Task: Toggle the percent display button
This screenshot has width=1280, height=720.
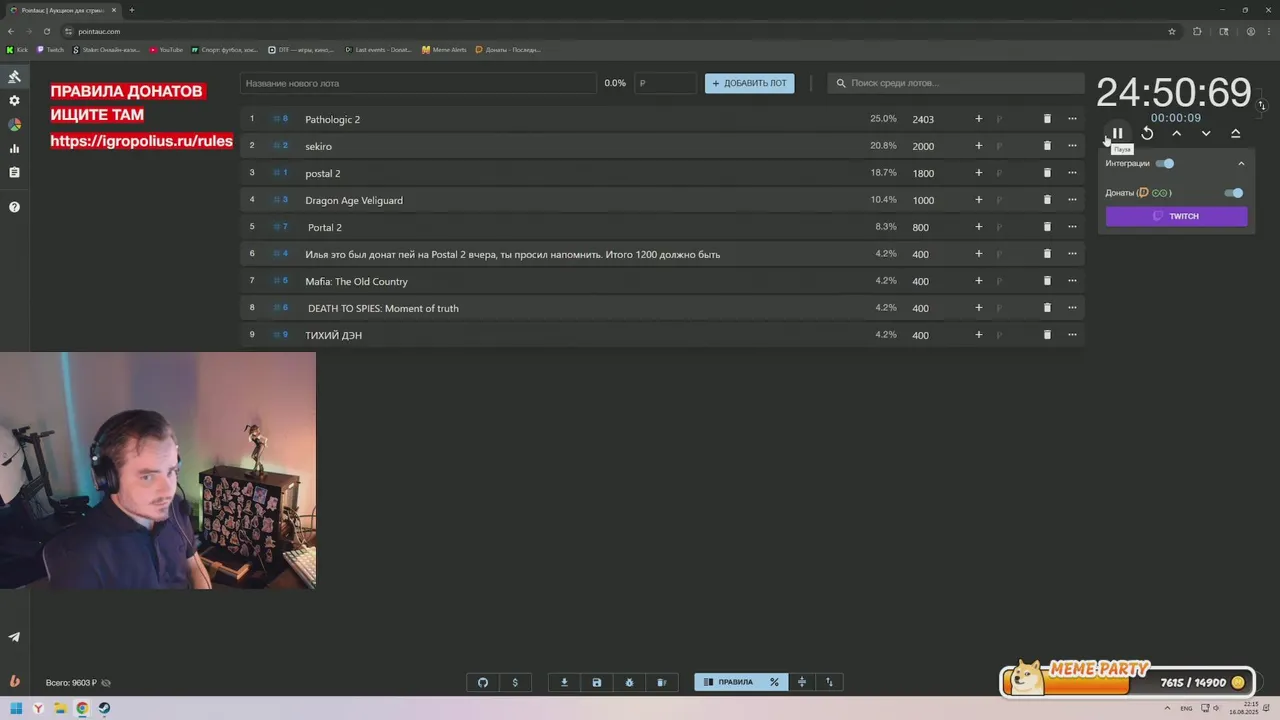Action: (x=774, y=682)
